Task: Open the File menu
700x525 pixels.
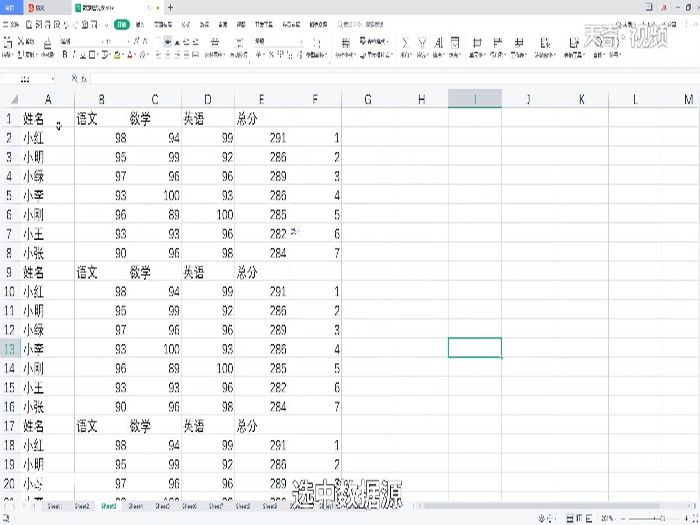Action: (x=11, y=25)
